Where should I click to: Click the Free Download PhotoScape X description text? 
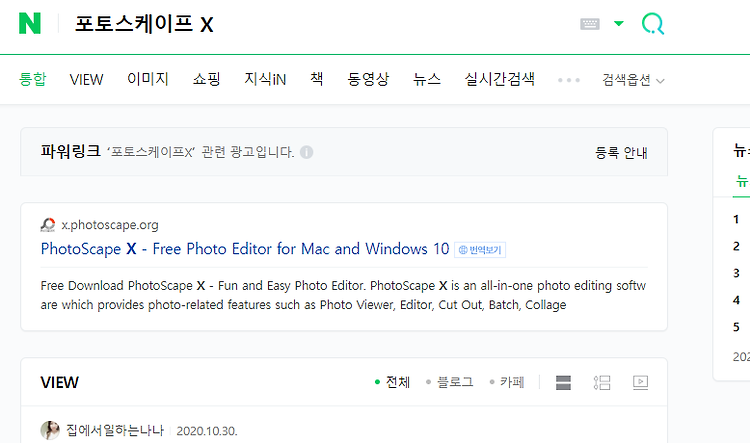pyautogui.click(x=343, y=295)
